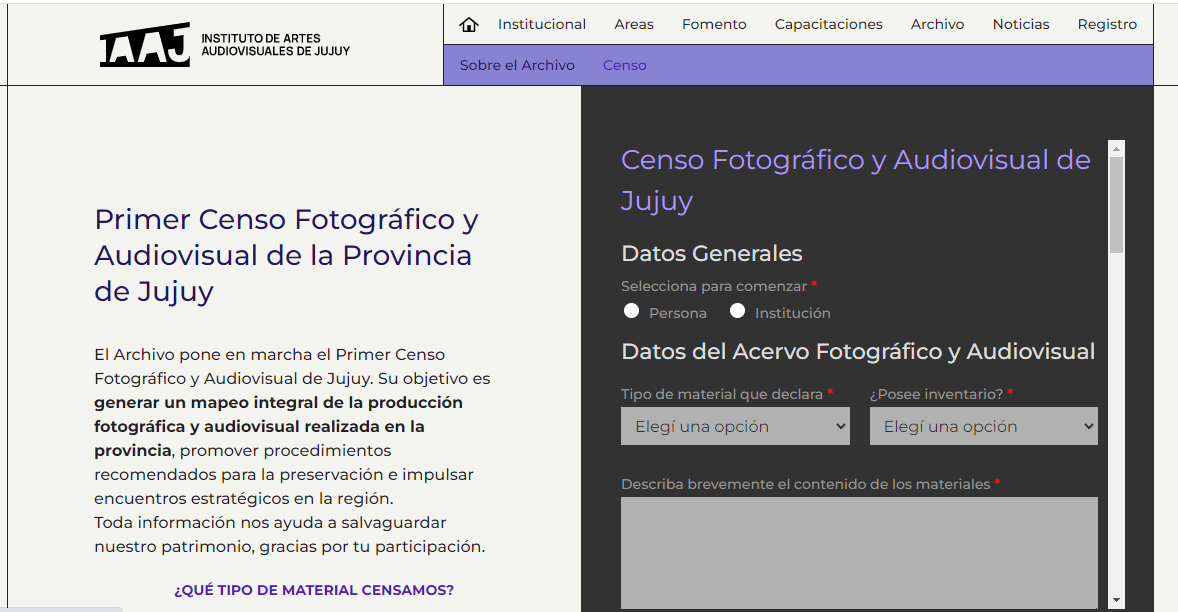The width and height of the screenshot is (1178, 612).
Task: Click the home icon in navigation bar
Action: (x=469, y=25)
